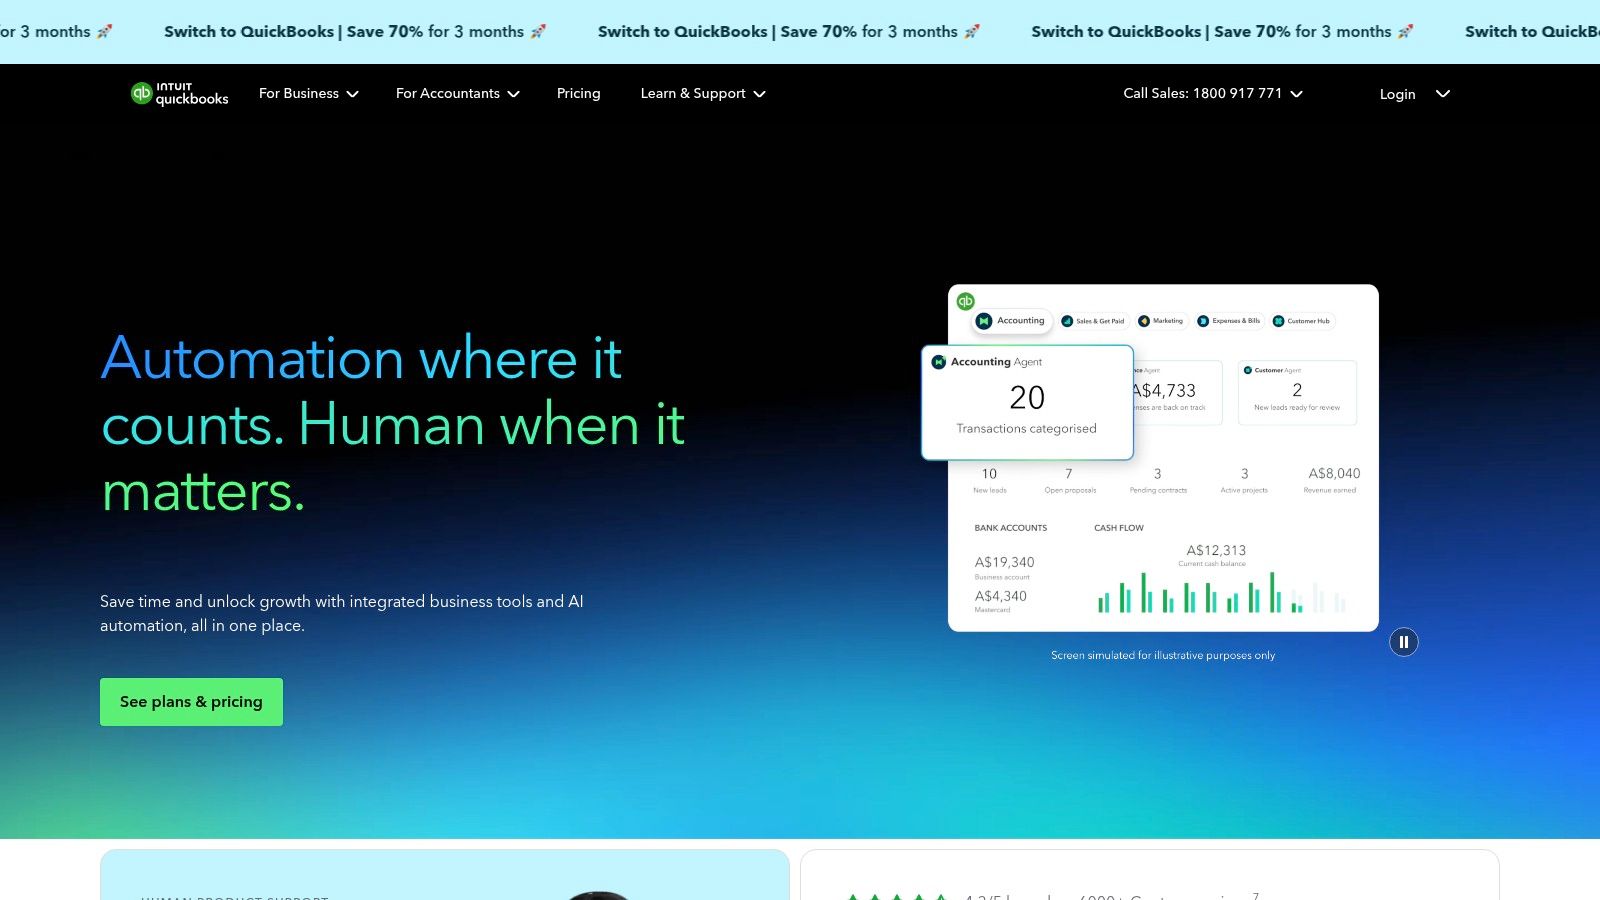Call Sales: 1800 917 771 link
Screen dimensions: 1600x900
[1202, 93]
